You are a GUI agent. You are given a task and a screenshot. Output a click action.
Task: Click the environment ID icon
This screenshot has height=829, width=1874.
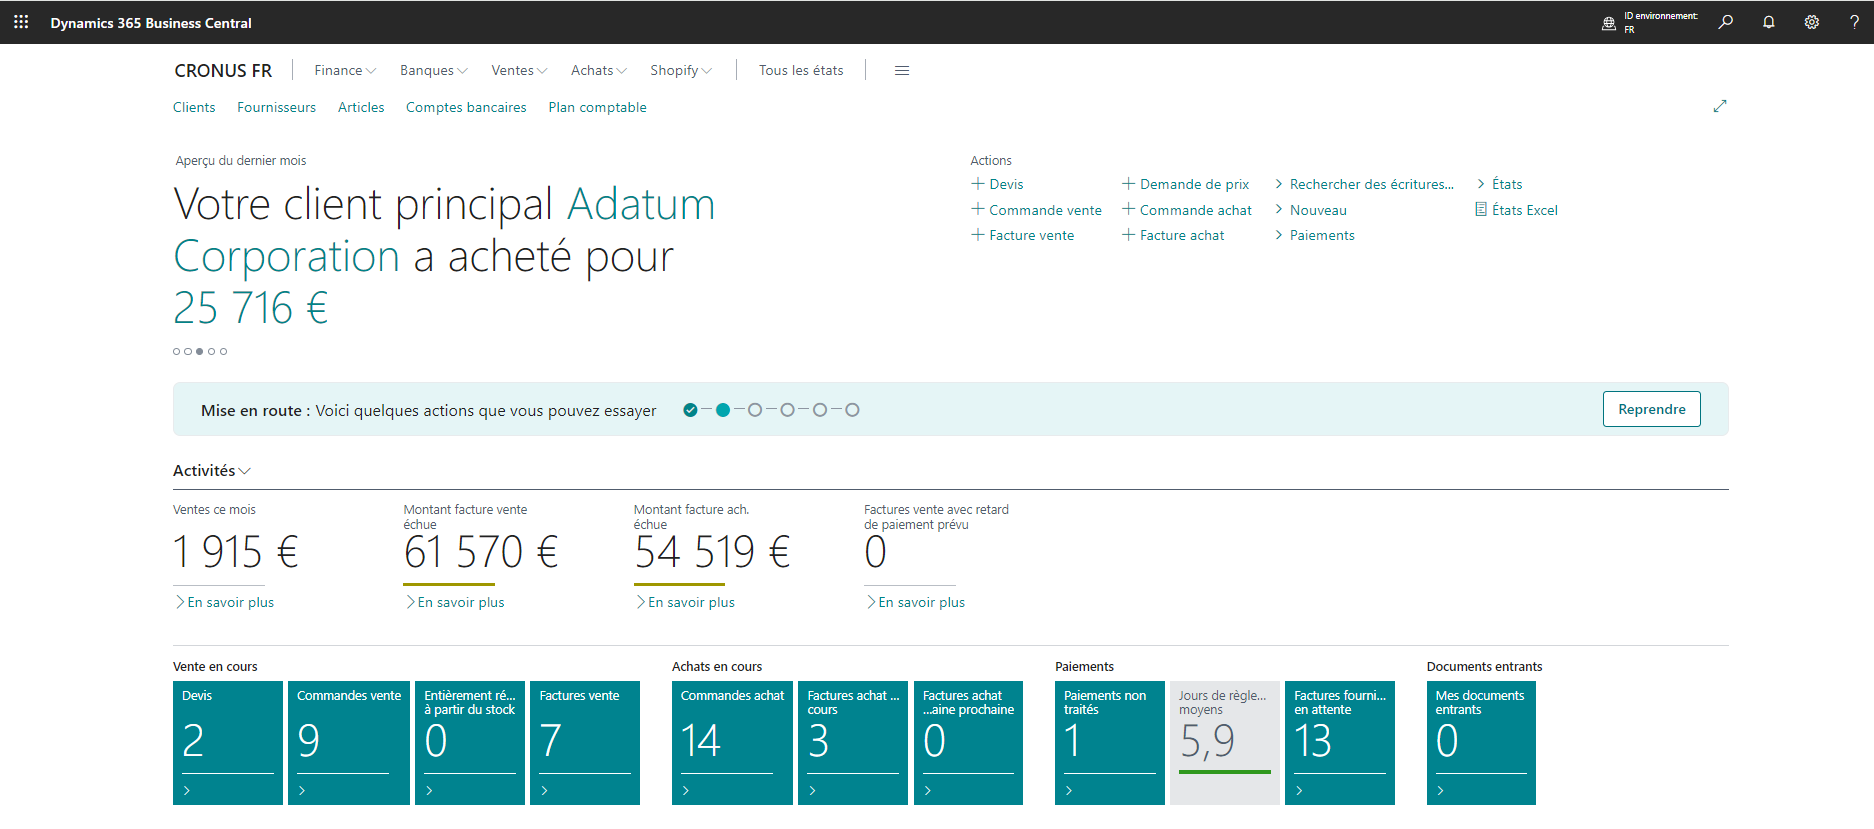click(1609, 23)
